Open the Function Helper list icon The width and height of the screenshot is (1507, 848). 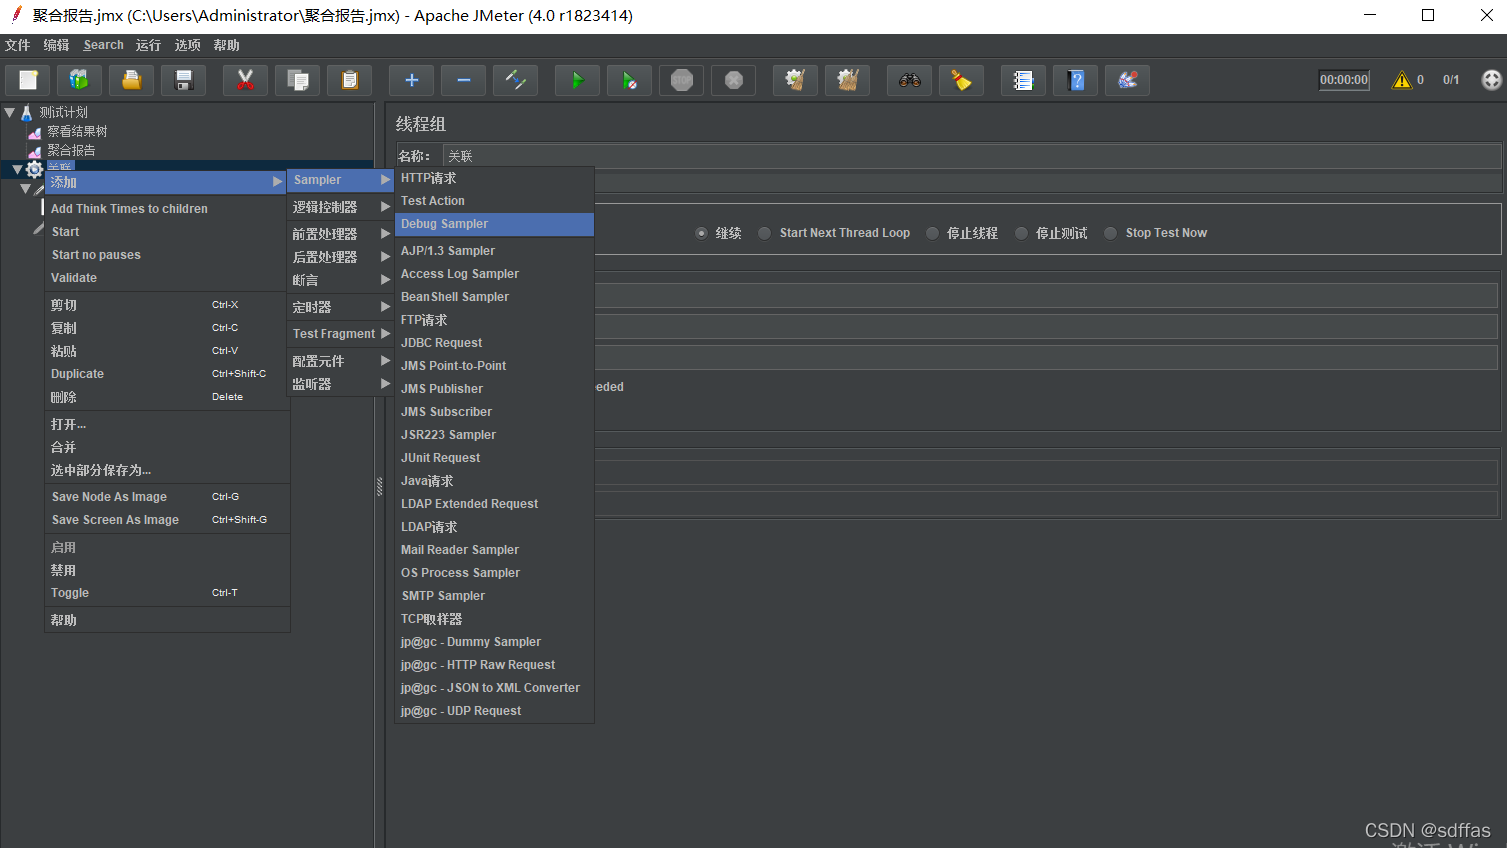click(1023, 80)
